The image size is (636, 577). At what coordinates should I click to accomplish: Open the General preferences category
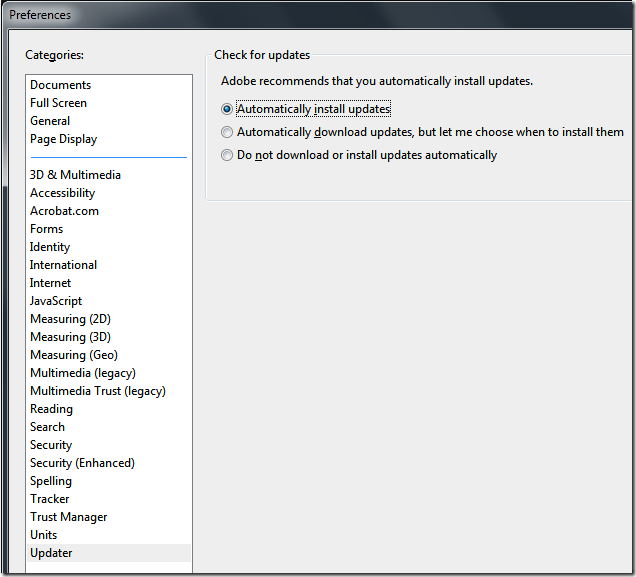(50, 121)
